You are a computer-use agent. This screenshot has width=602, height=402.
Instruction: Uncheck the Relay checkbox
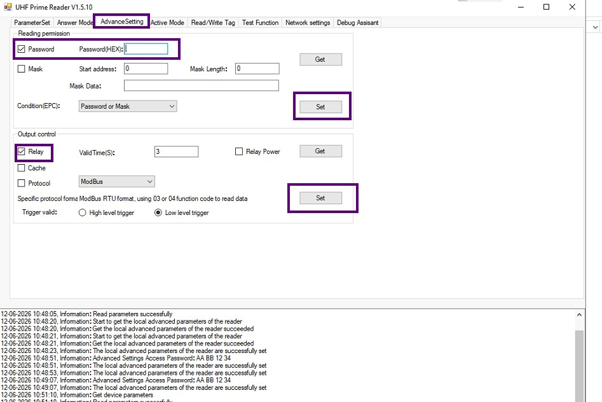point(21,152)
